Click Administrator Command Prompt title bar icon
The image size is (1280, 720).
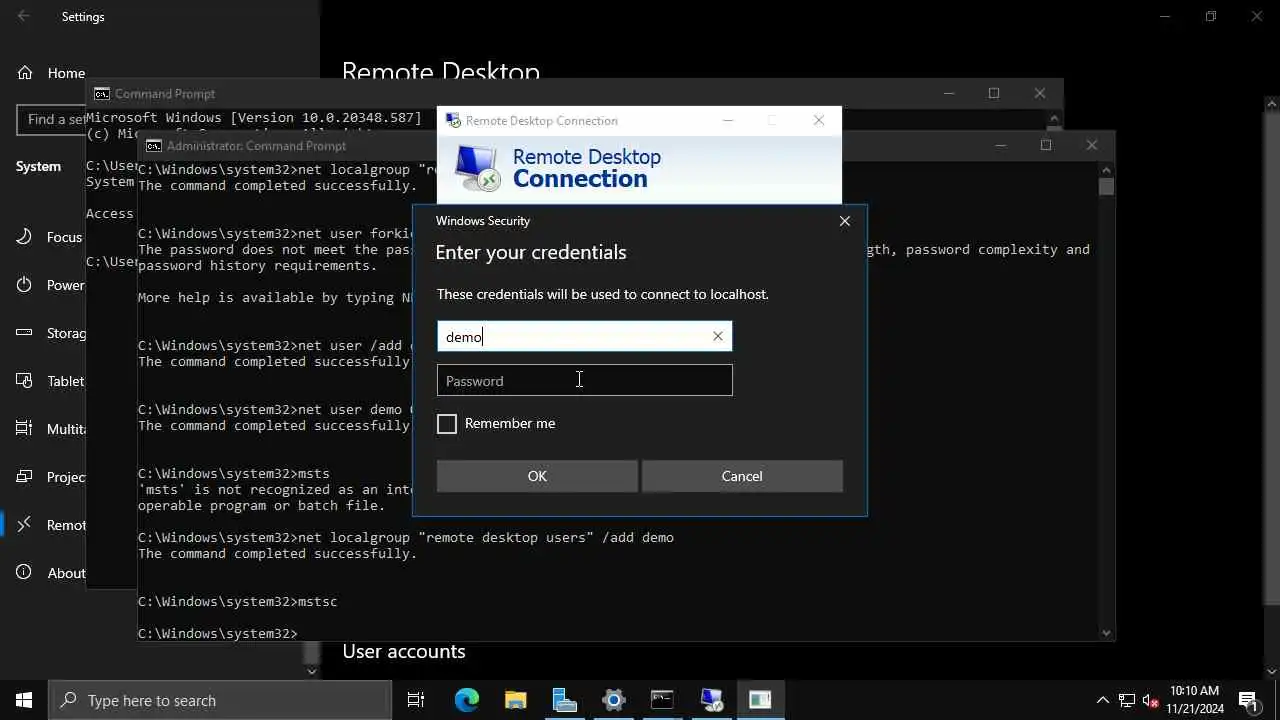click(x=154, y=146)
